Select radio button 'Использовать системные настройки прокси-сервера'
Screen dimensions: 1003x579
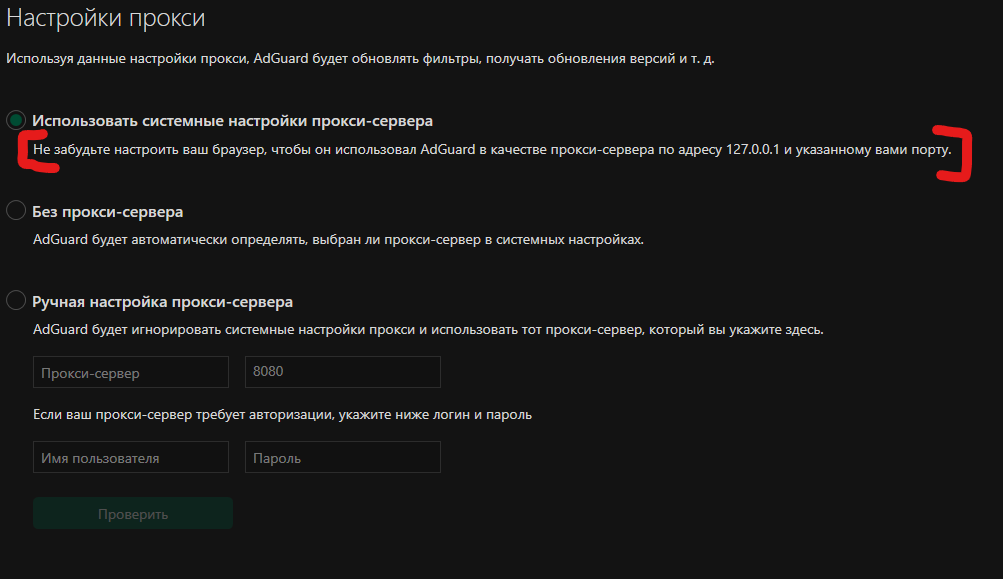point(15,119)
